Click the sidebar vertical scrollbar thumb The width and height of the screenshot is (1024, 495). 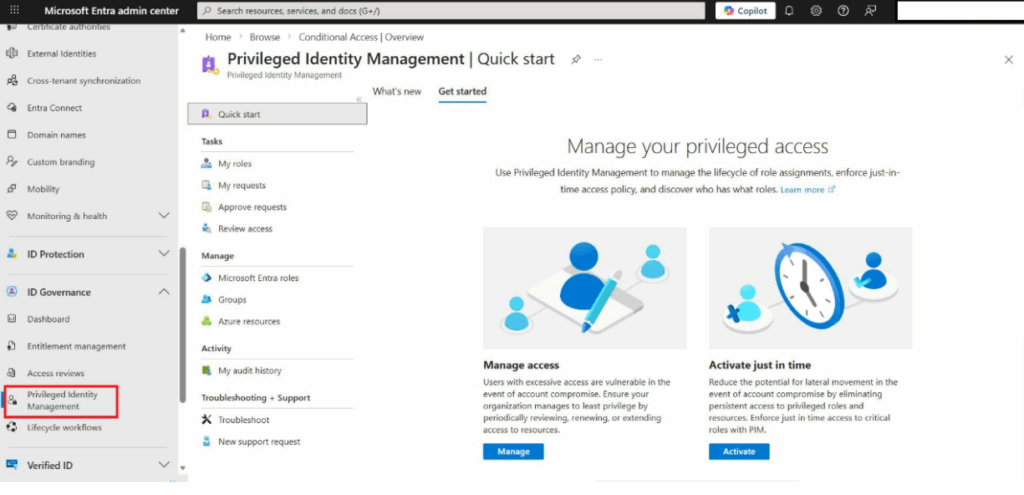(183, 325)
